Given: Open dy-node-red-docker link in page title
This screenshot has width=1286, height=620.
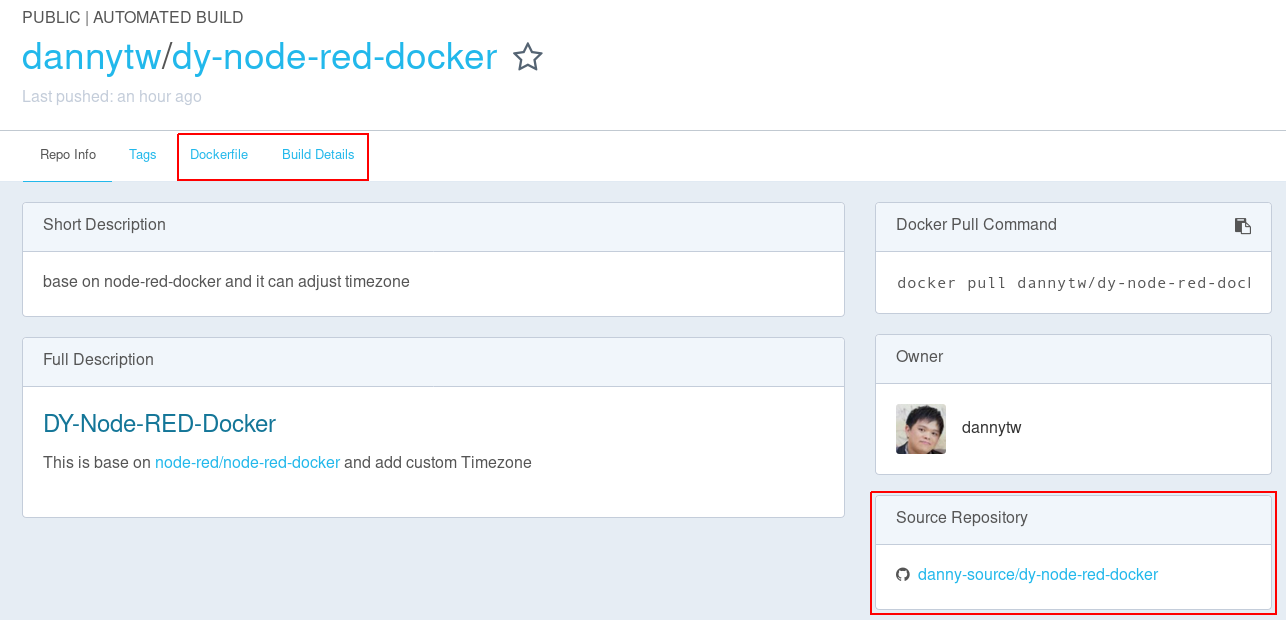Looking at the screenshot, I should click(x=334, y=57).
